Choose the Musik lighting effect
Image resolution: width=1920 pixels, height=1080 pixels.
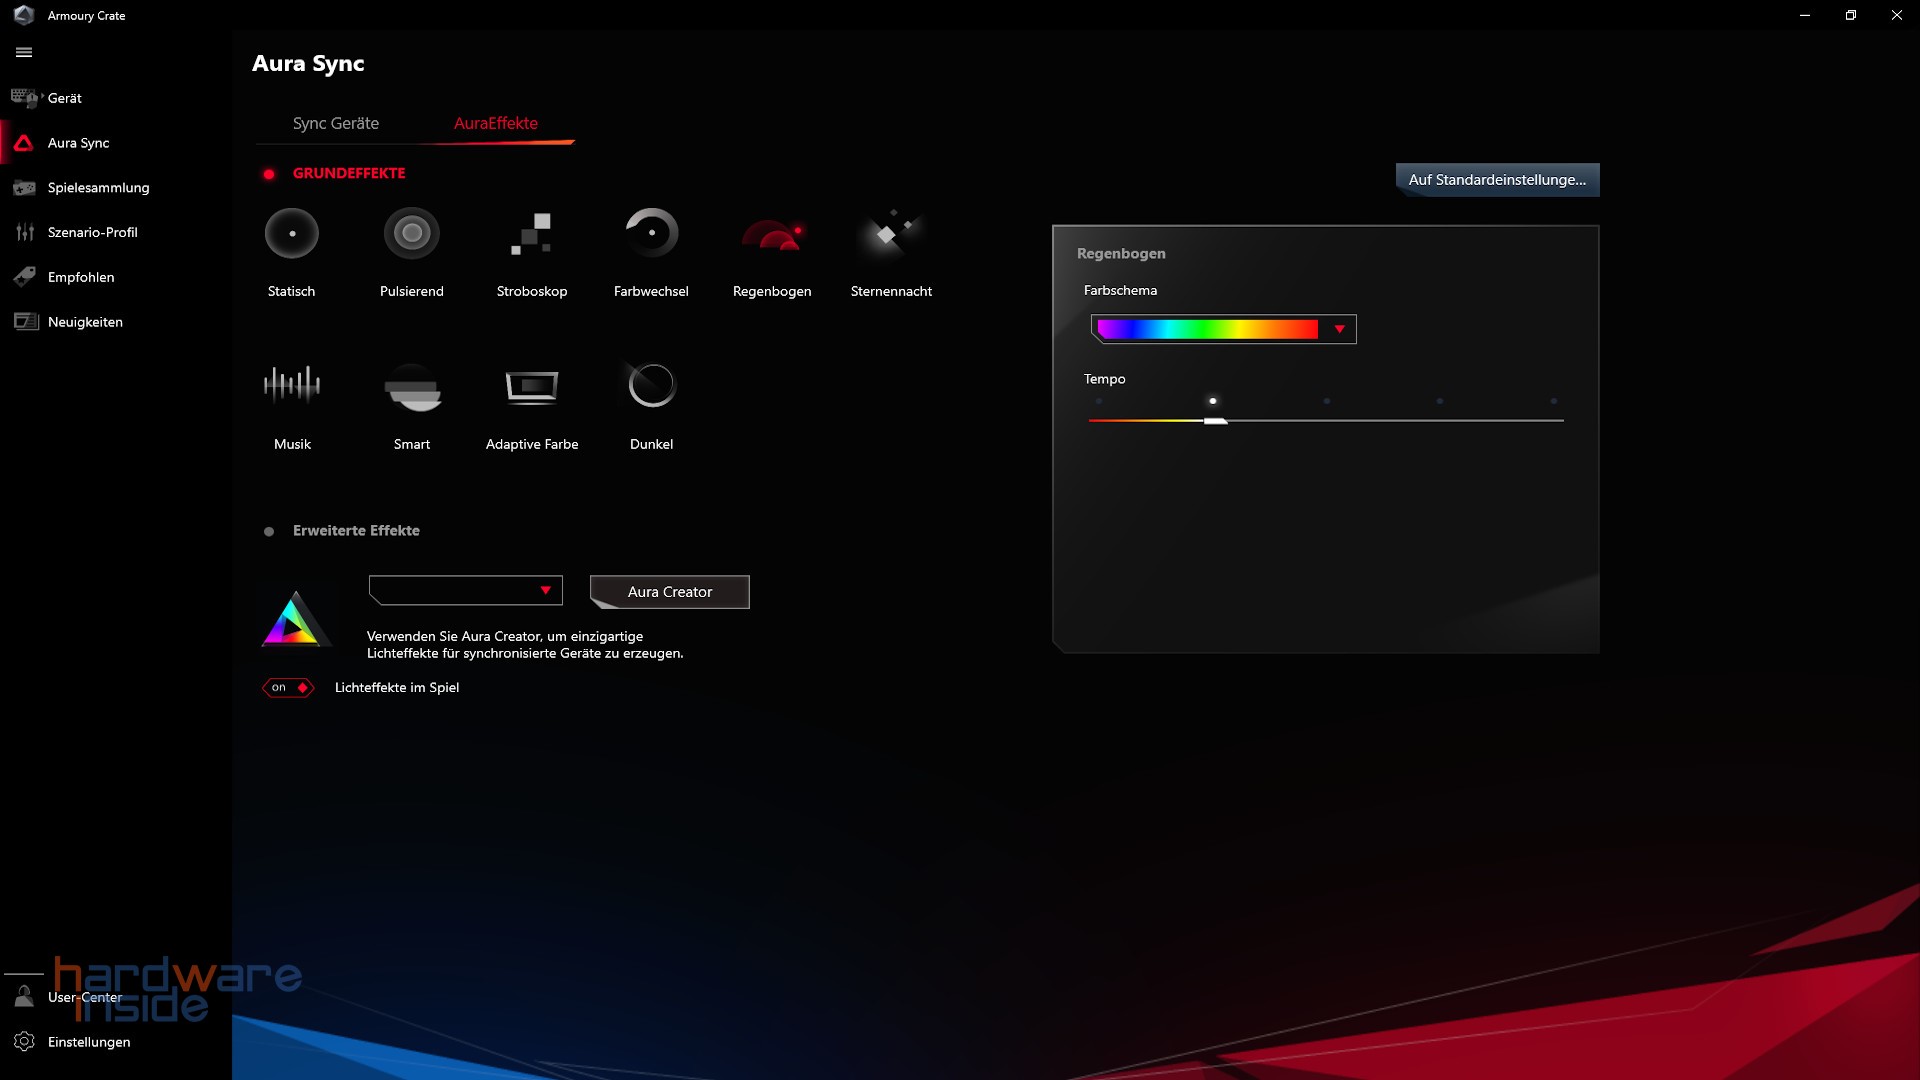coord(291,402)
